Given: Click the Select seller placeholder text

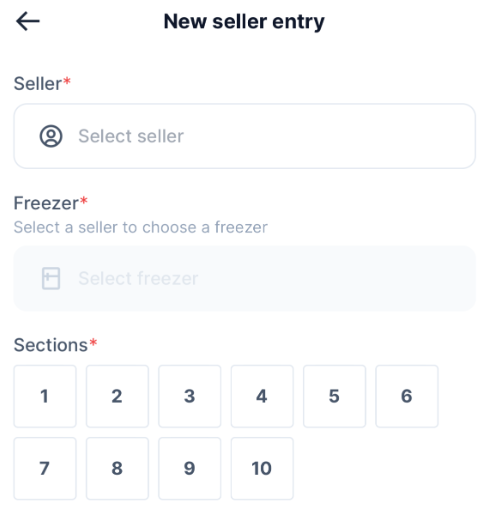Looking at the screenshot, I should [x=131, y=136].
